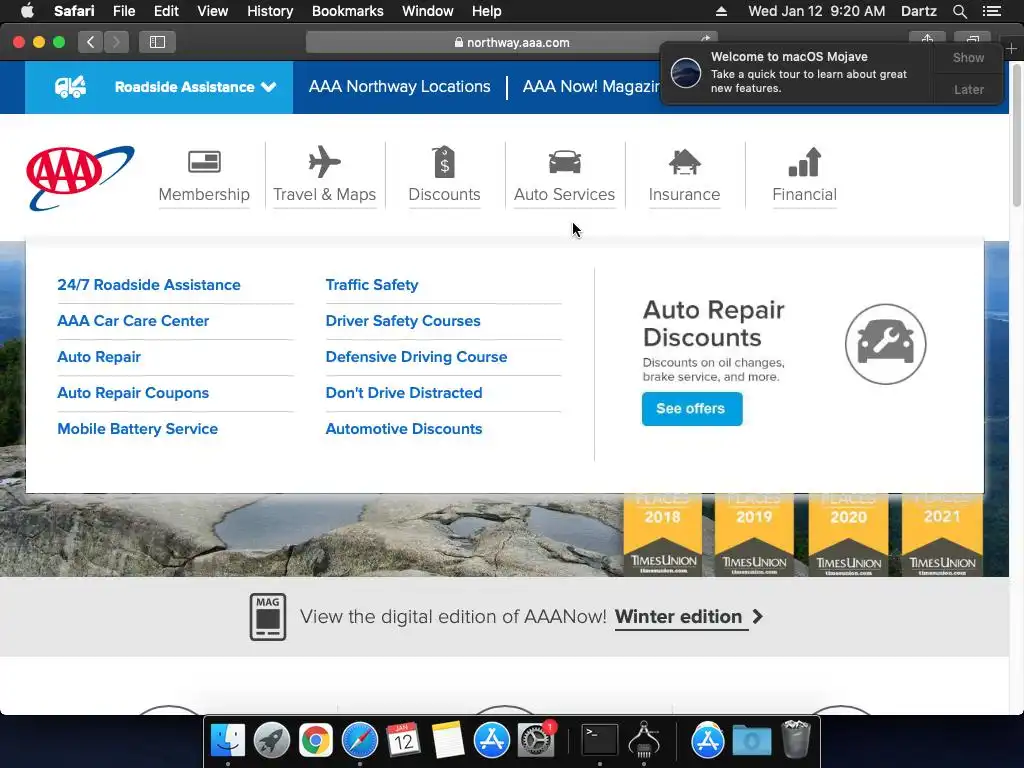Open the Winter edition chevron arrow

tap(758, 616)
